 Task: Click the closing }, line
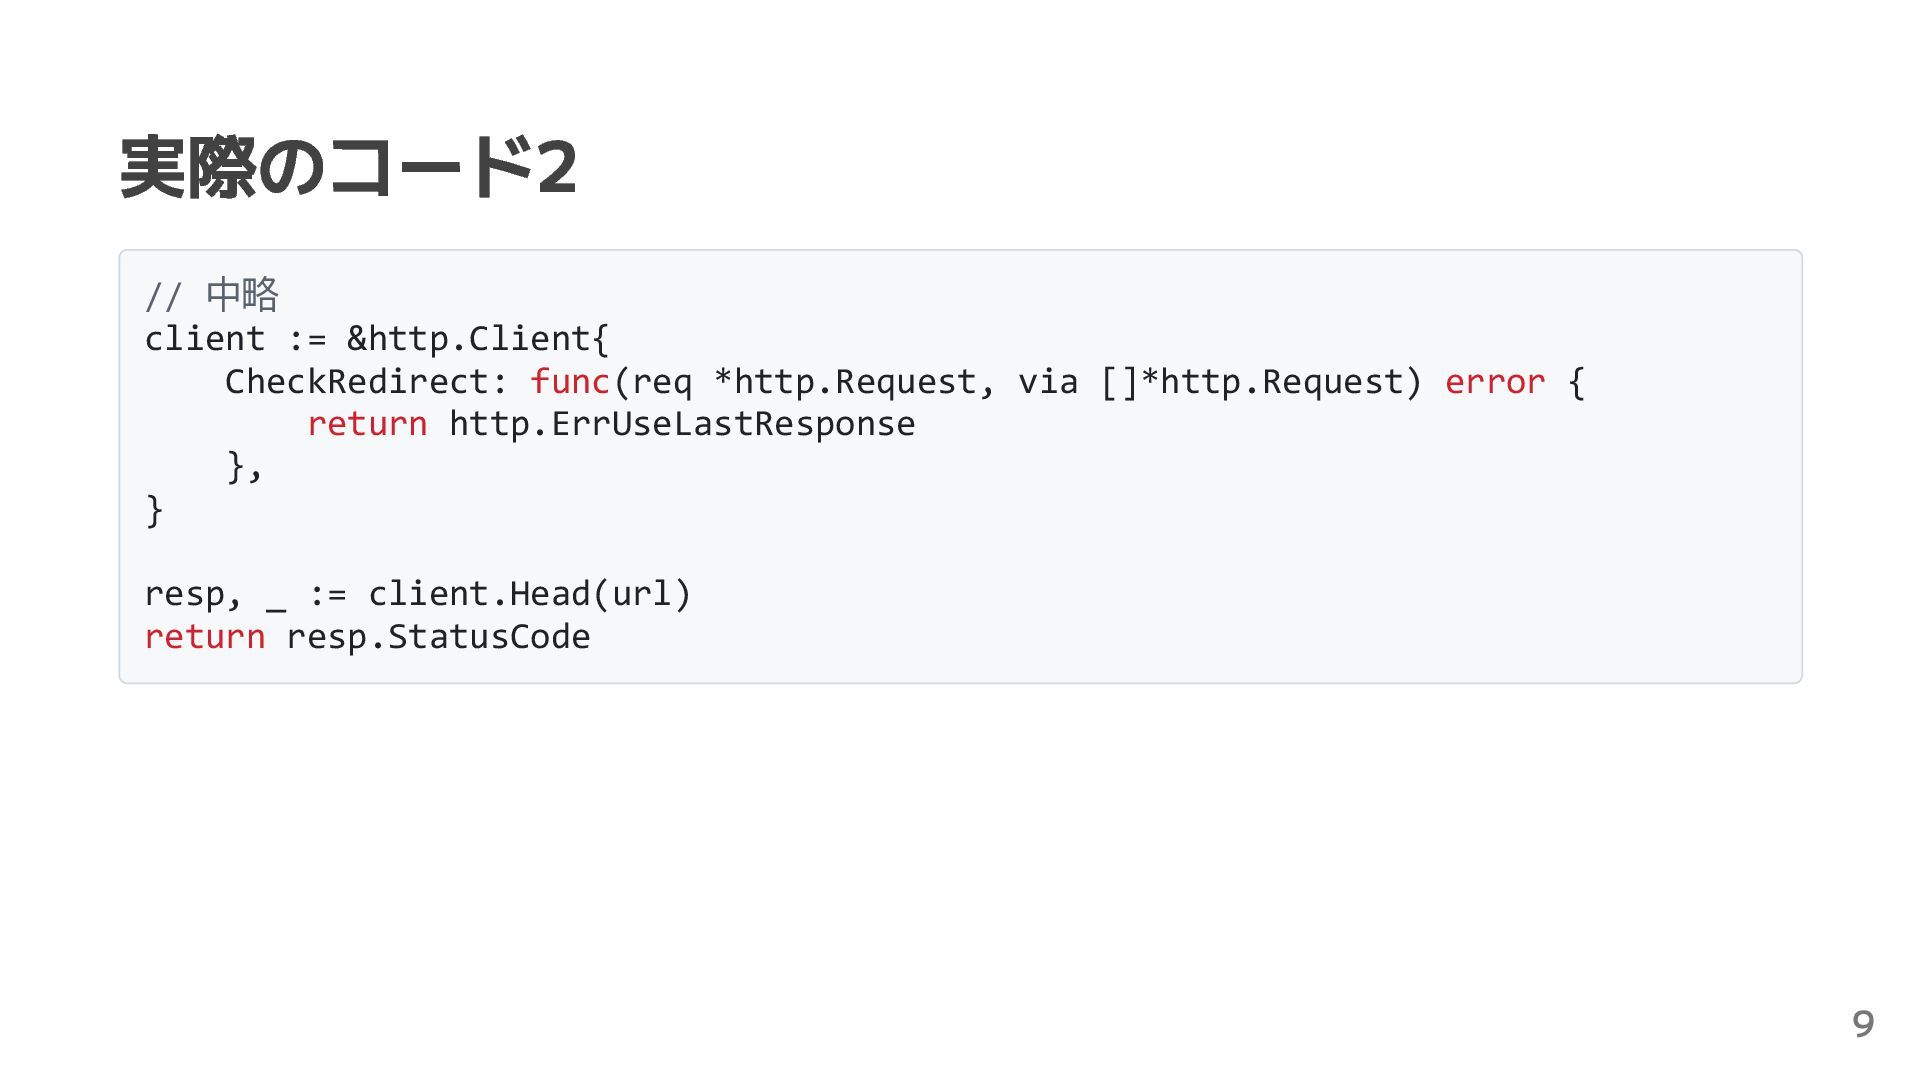pyautogui.click(x=244, y=467)
